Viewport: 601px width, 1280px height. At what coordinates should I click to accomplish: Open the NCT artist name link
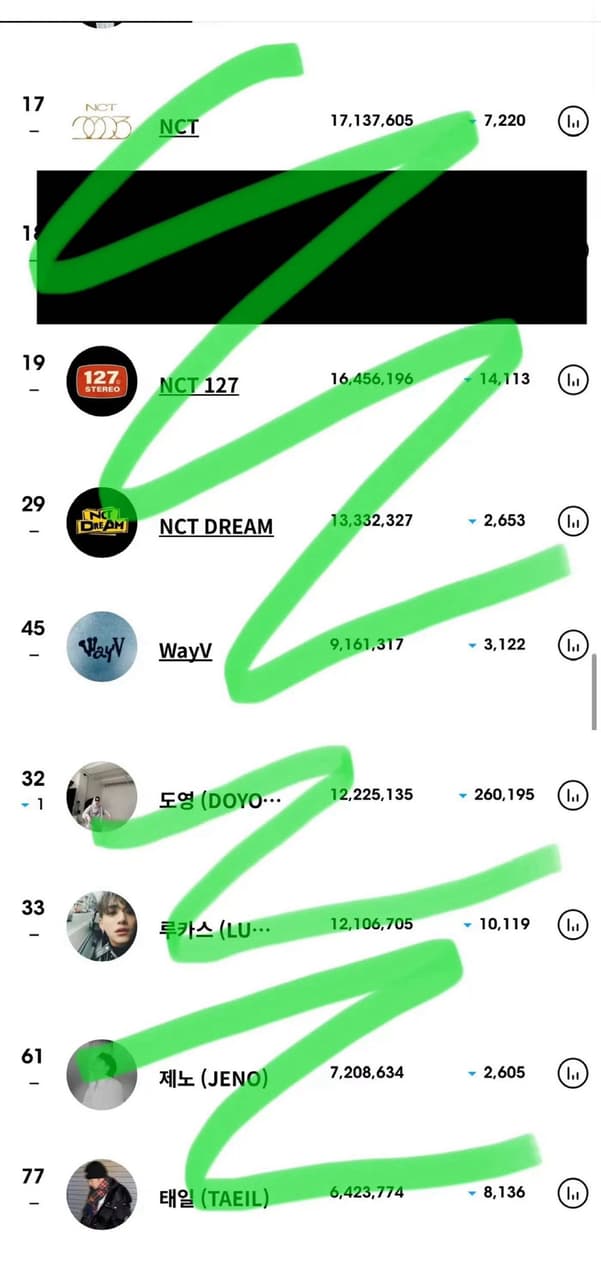tap(179, 127)
